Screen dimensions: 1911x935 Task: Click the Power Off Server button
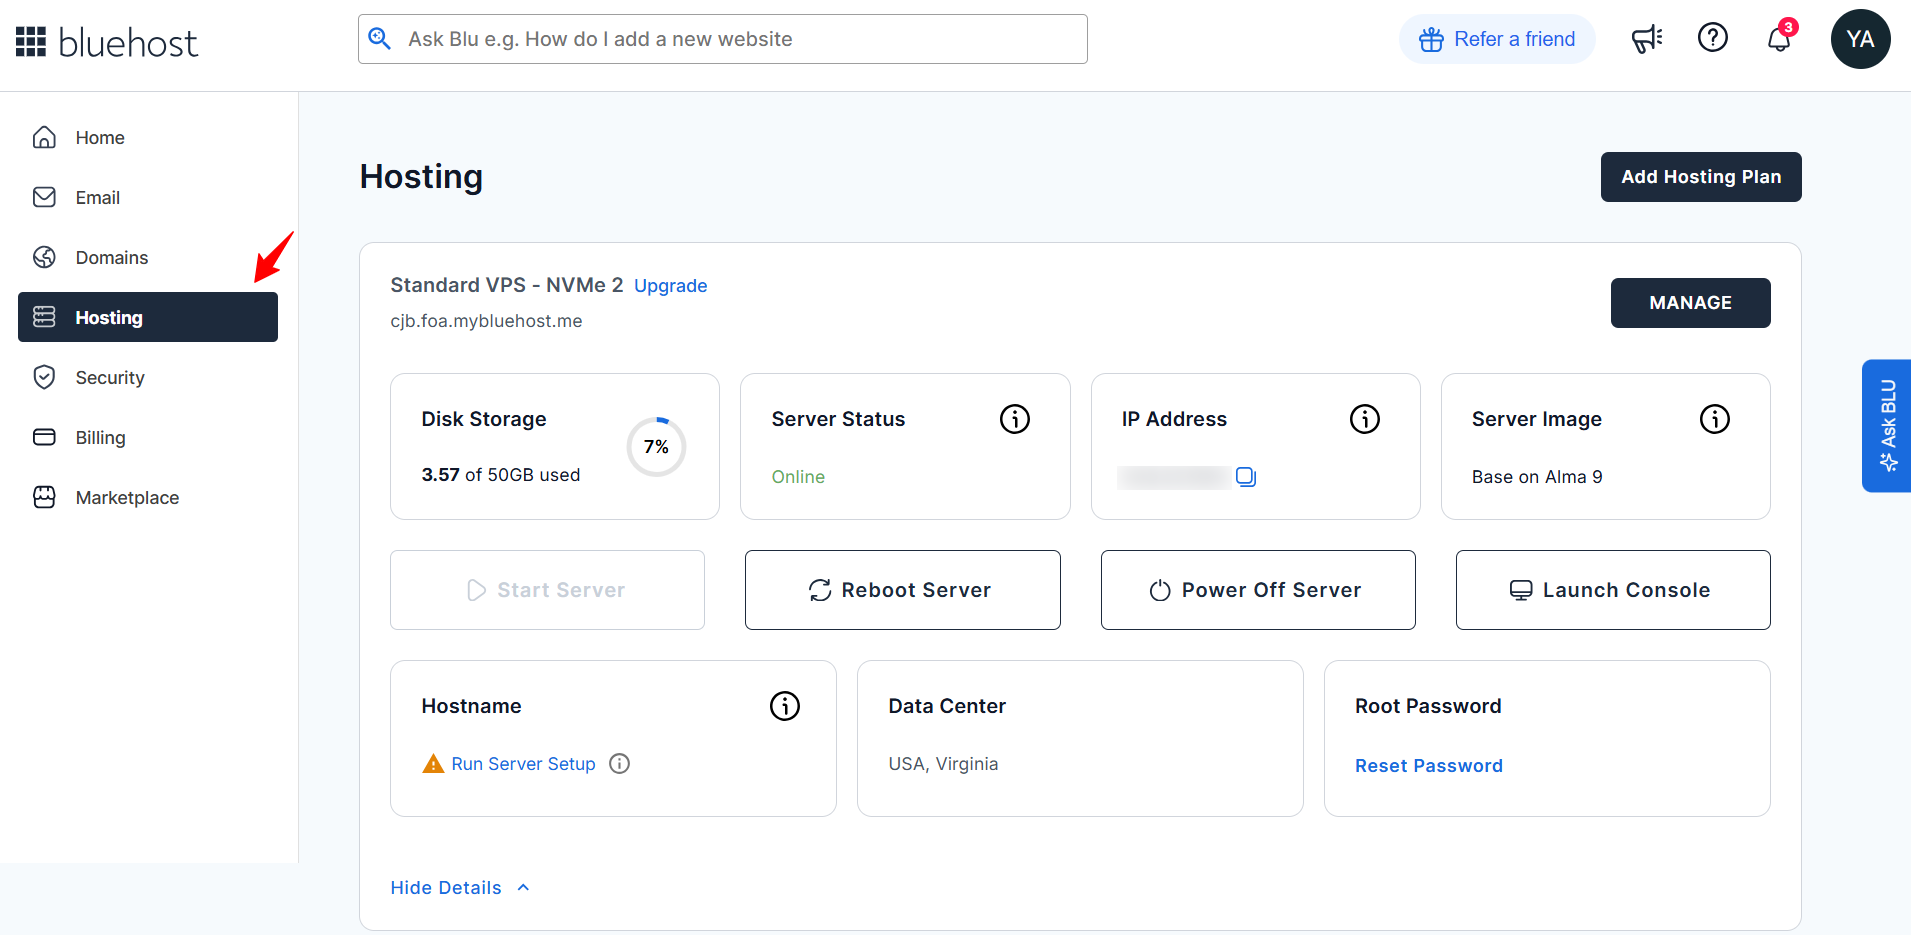(1258, 590)
